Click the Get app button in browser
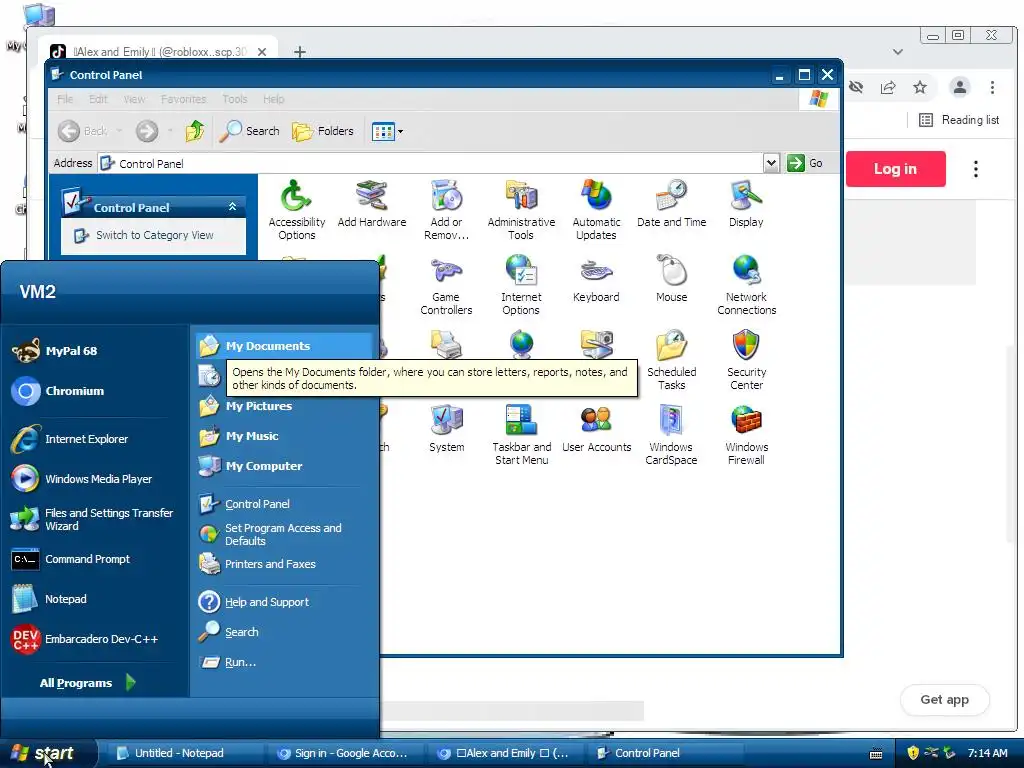 pyautogui.click(x=944, y=699)
